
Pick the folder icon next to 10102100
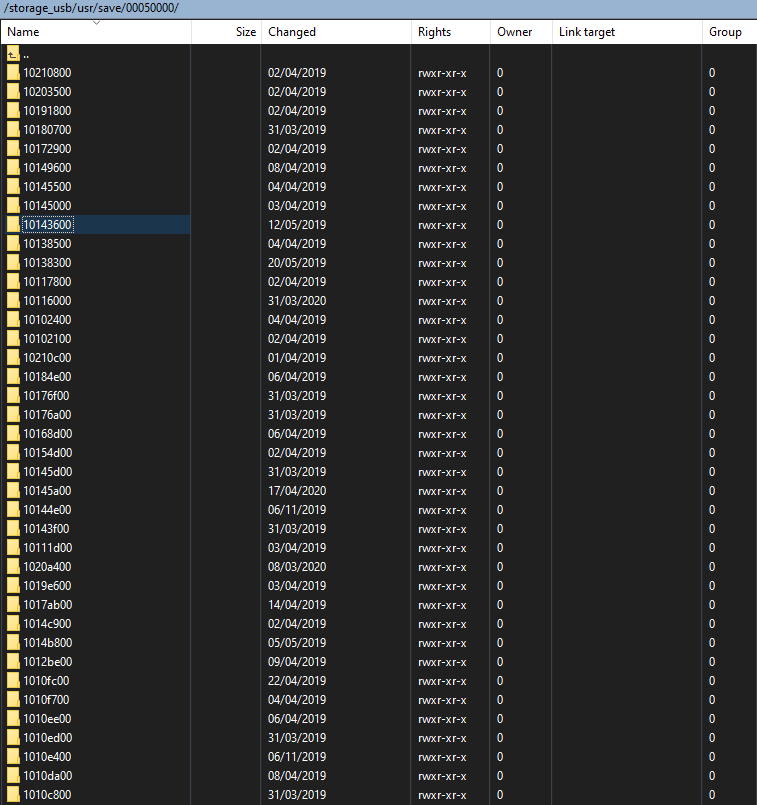[13, 339]
